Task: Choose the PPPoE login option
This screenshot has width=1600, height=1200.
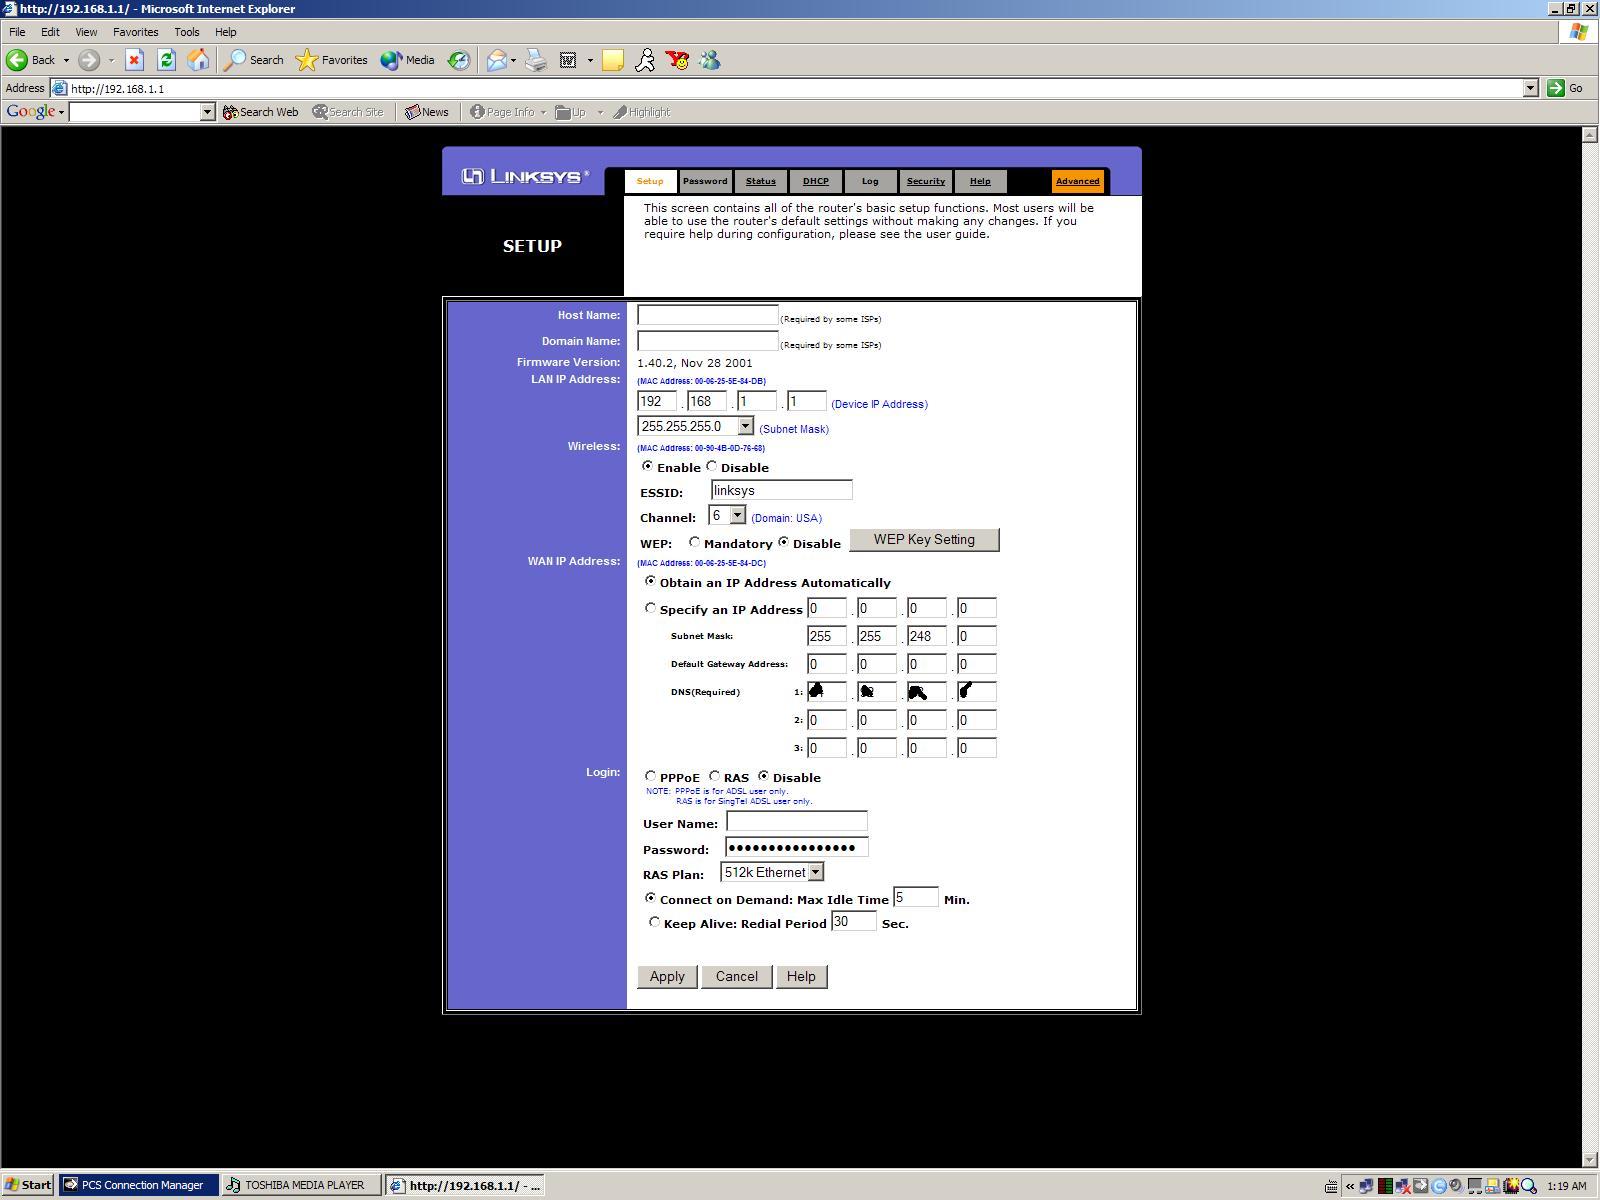Action: coord(651,776)
